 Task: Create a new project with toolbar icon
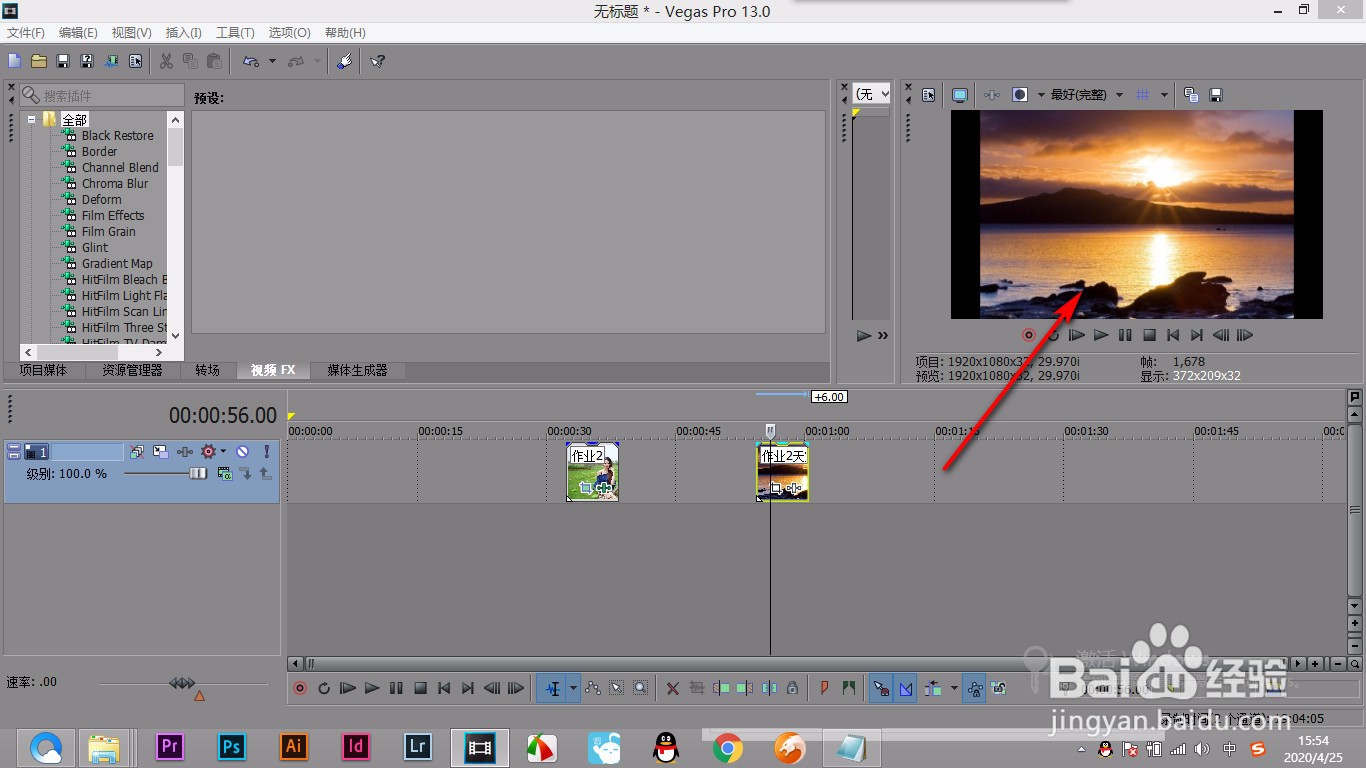tap(15, 61)
